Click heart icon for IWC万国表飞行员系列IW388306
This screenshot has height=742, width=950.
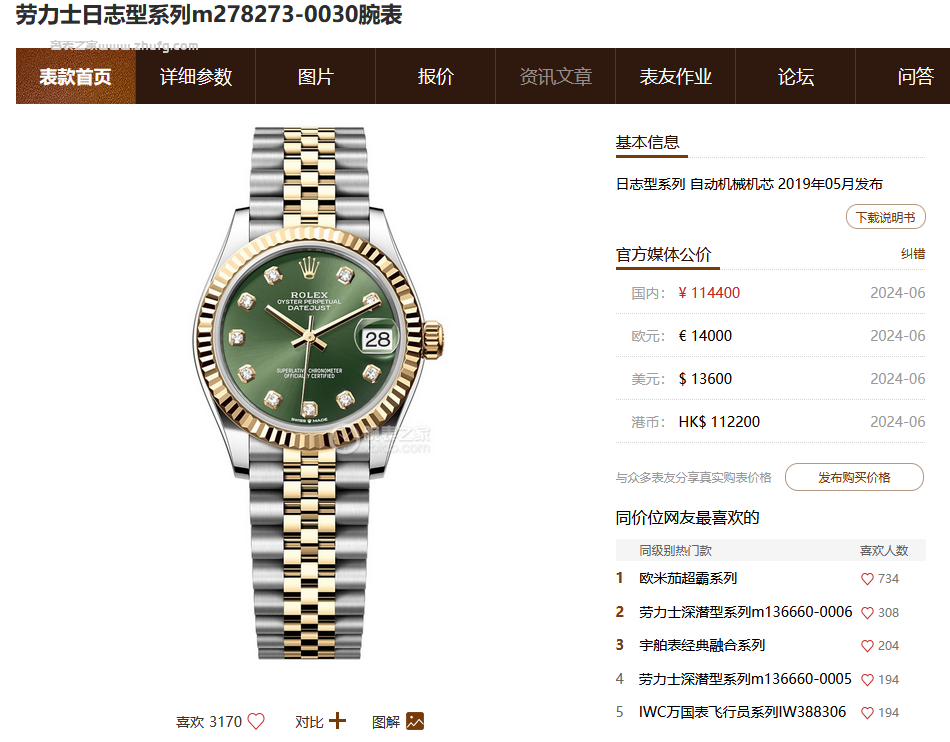click(x=867, y=713)
